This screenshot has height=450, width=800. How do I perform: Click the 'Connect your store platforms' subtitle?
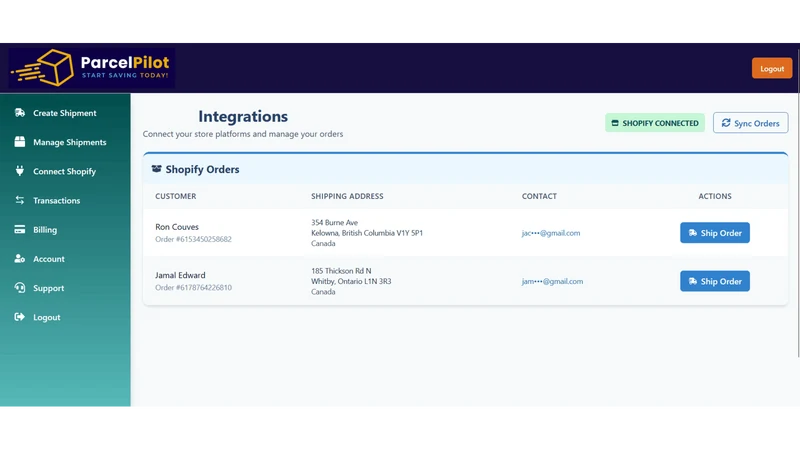point(243,134)
